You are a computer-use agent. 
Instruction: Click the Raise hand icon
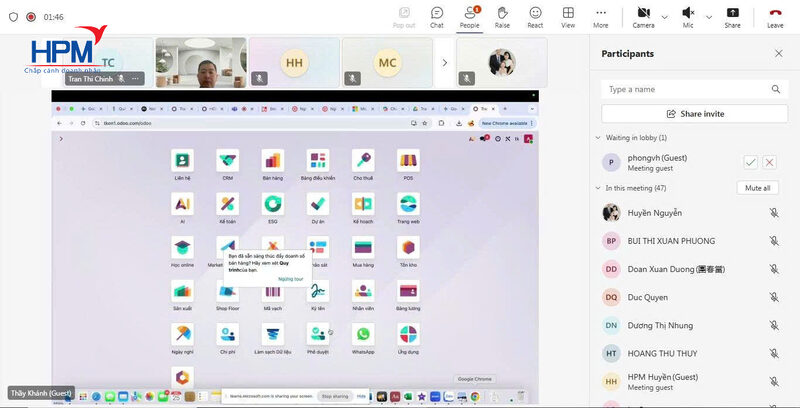tap(502, 16)
